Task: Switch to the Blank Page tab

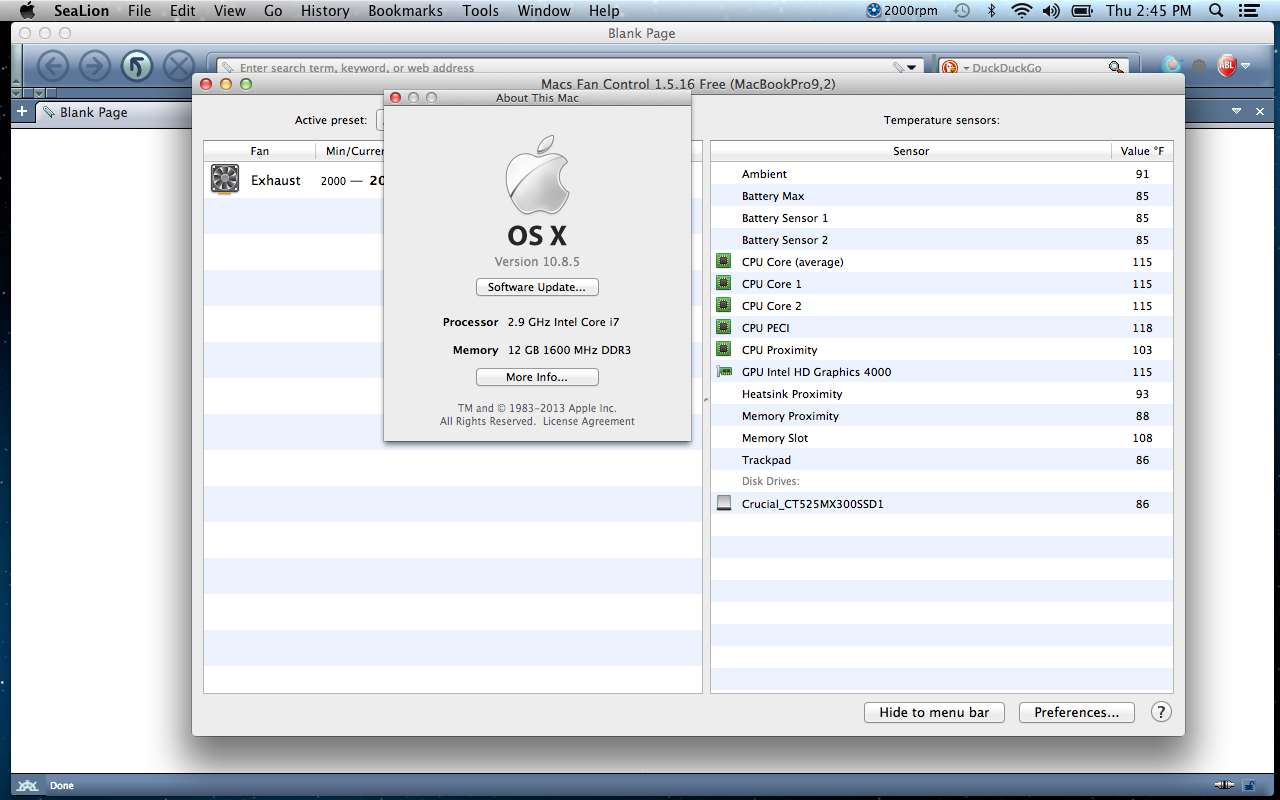Action: tap(92, 112)
